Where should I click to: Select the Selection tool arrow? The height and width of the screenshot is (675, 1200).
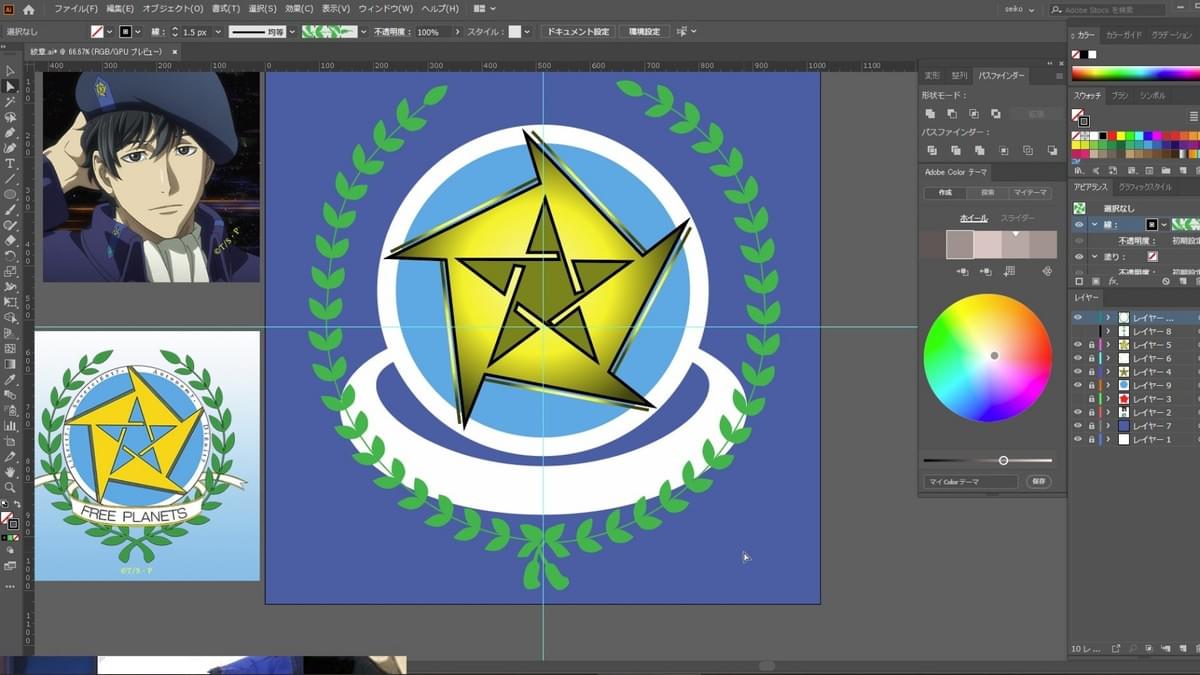pyautogui.click(x=10, y=71)
